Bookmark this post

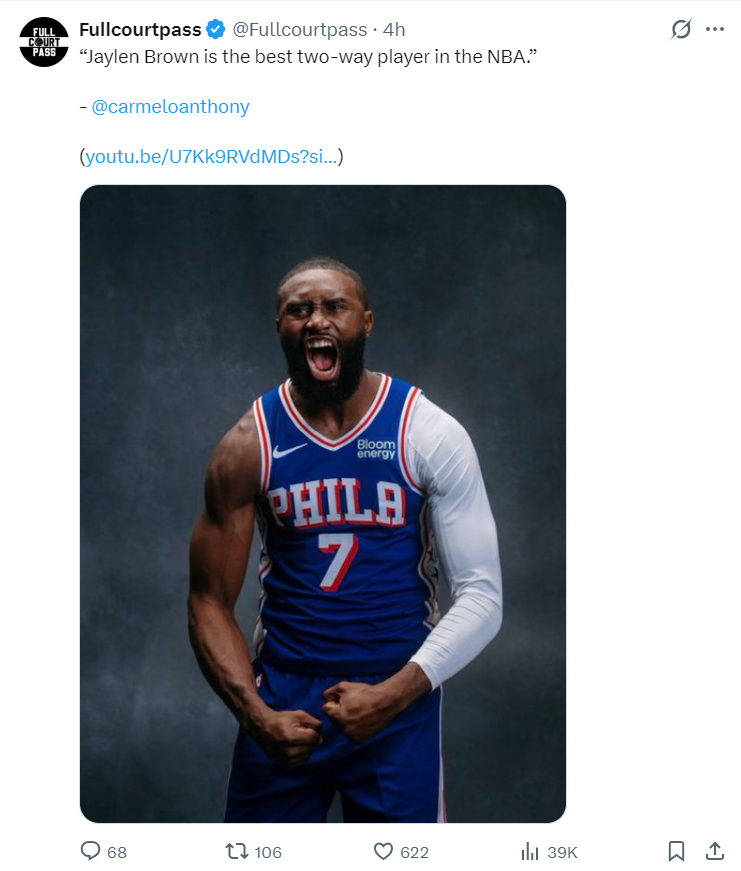coord(676,851)
